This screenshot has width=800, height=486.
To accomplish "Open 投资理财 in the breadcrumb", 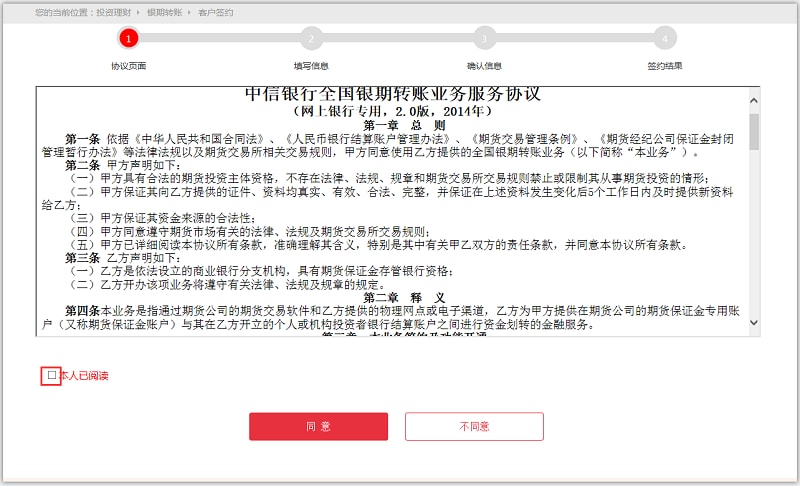I will click(x=112, y=12).
